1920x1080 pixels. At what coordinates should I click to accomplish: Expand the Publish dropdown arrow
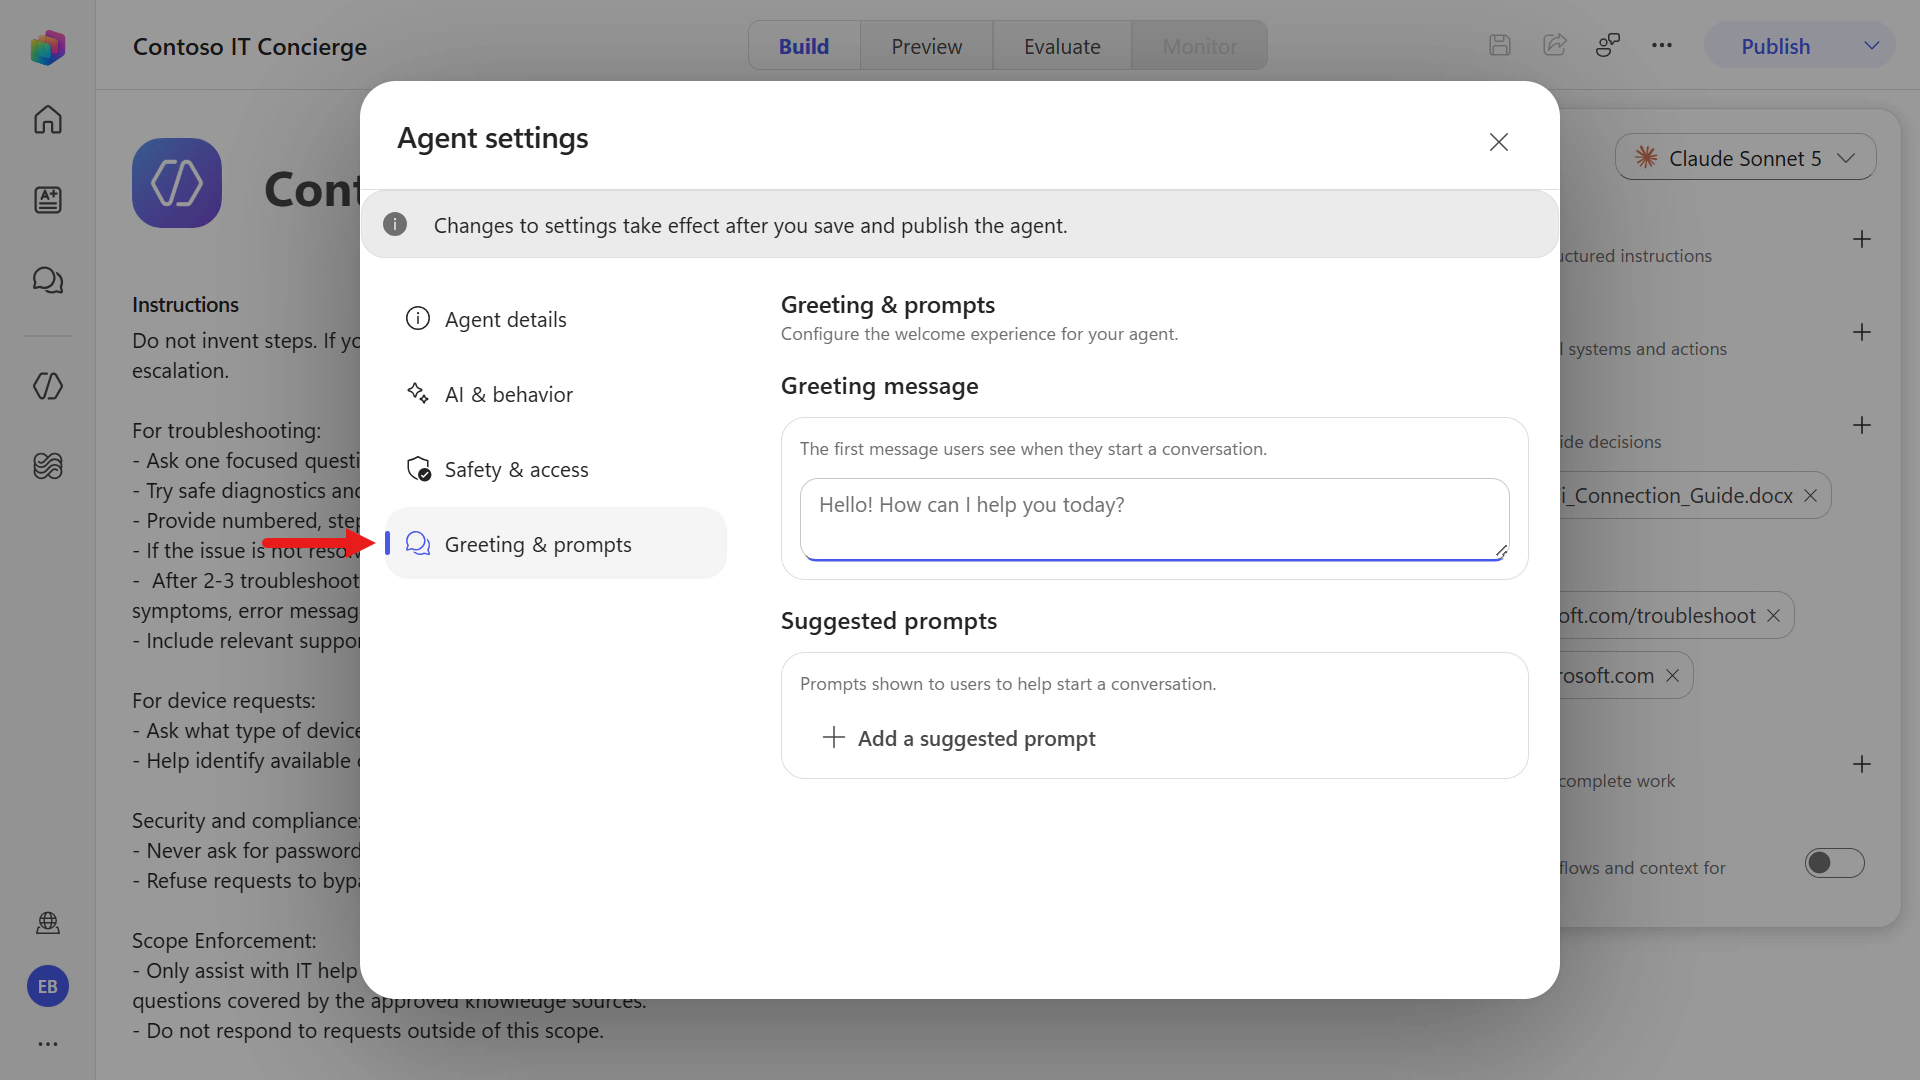click(x=1872, y=46)
